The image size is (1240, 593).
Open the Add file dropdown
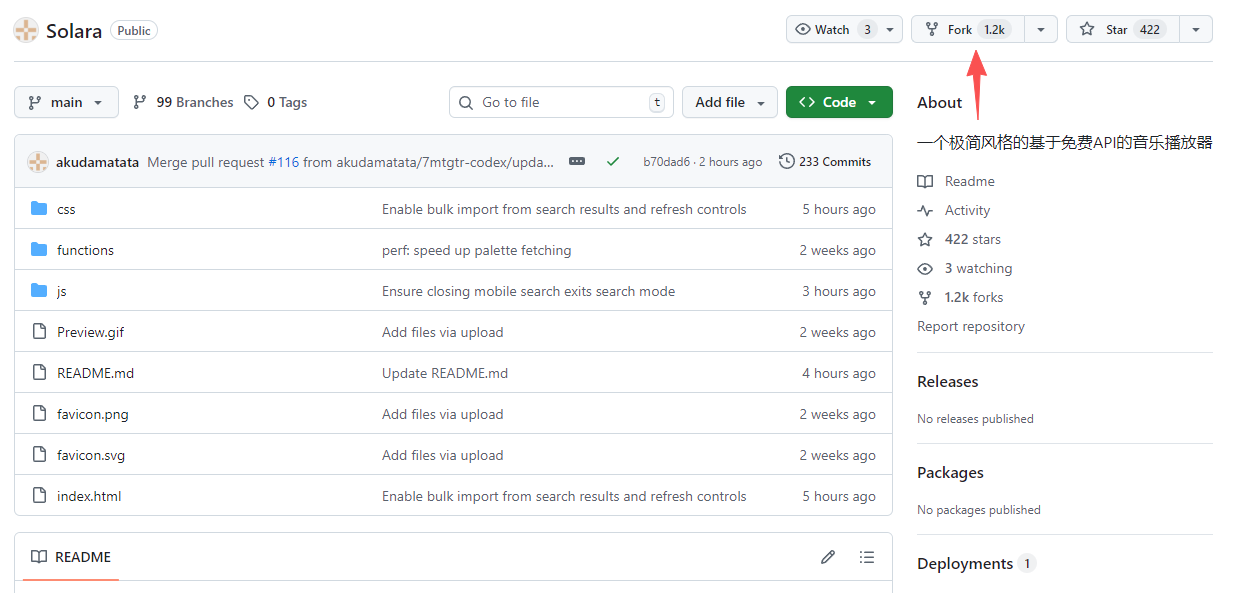(x=729, y=102)
